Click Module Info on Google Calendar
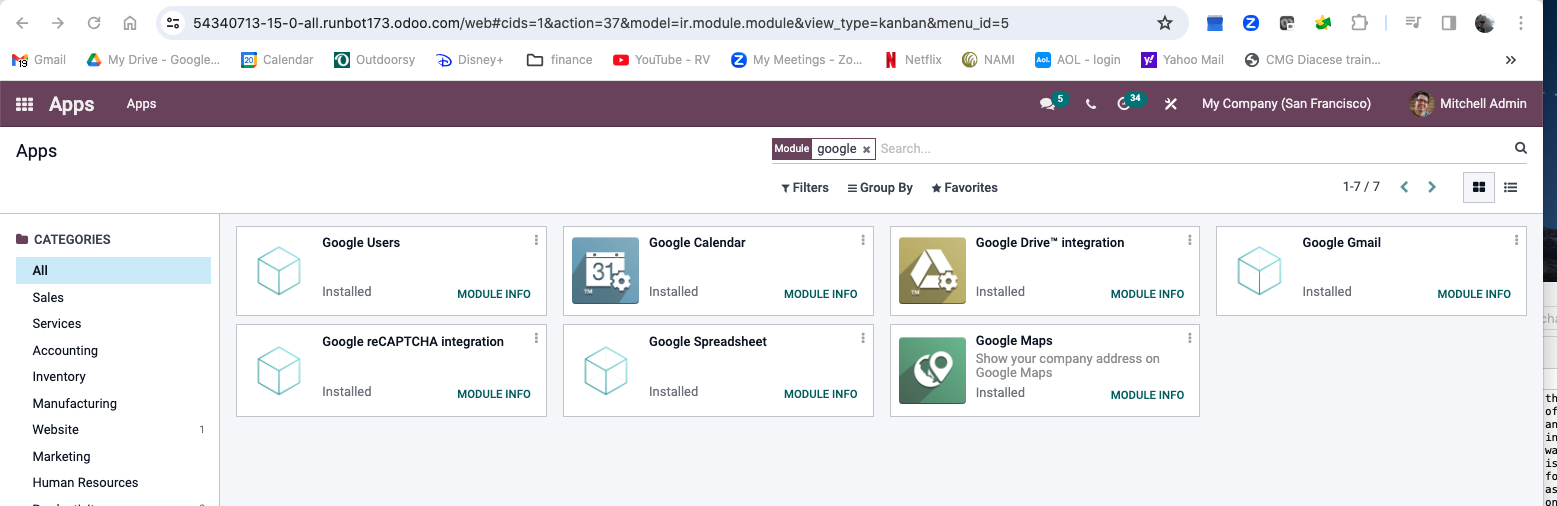1557x506 pixels. coord(821,294)
